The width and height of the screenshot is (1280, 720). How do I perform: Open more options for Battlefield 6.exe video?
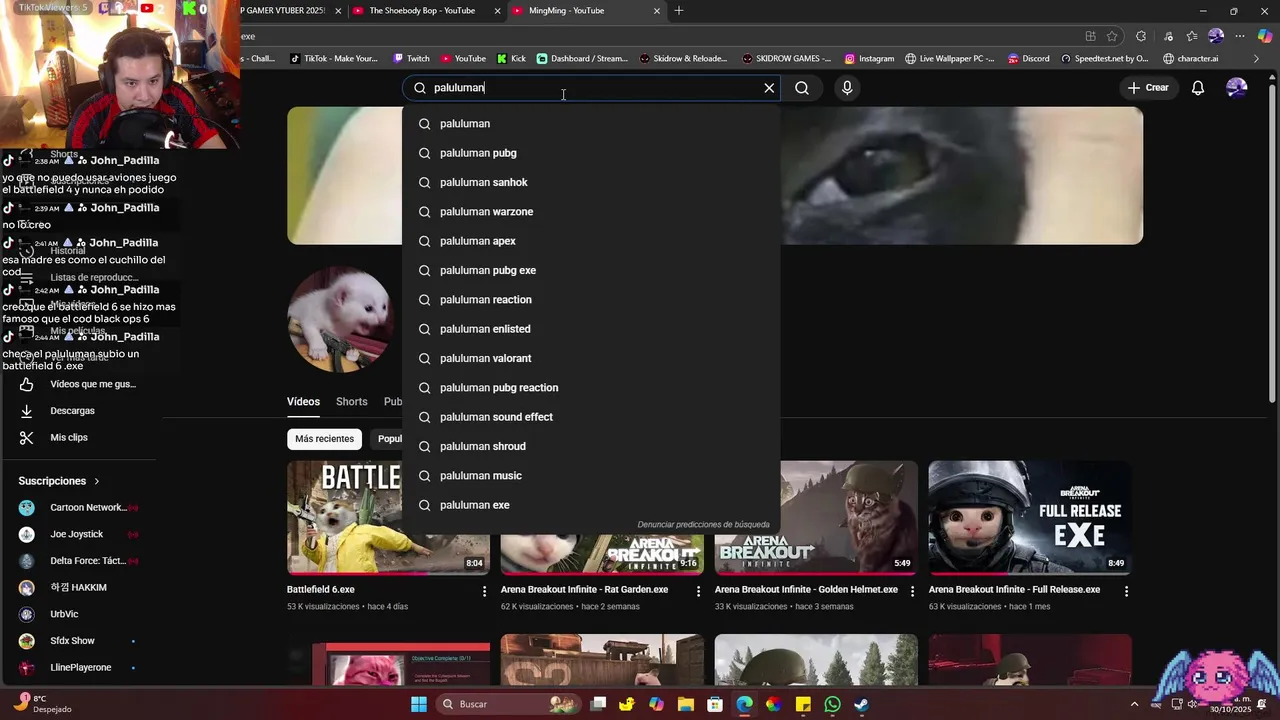pyautogui.click(x=484, y=592)
